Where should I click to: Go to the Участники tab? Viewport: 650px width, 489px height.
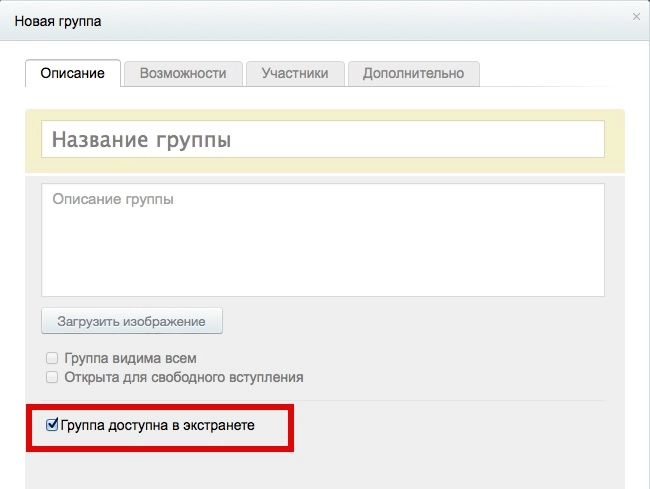[x=295, y=73]
